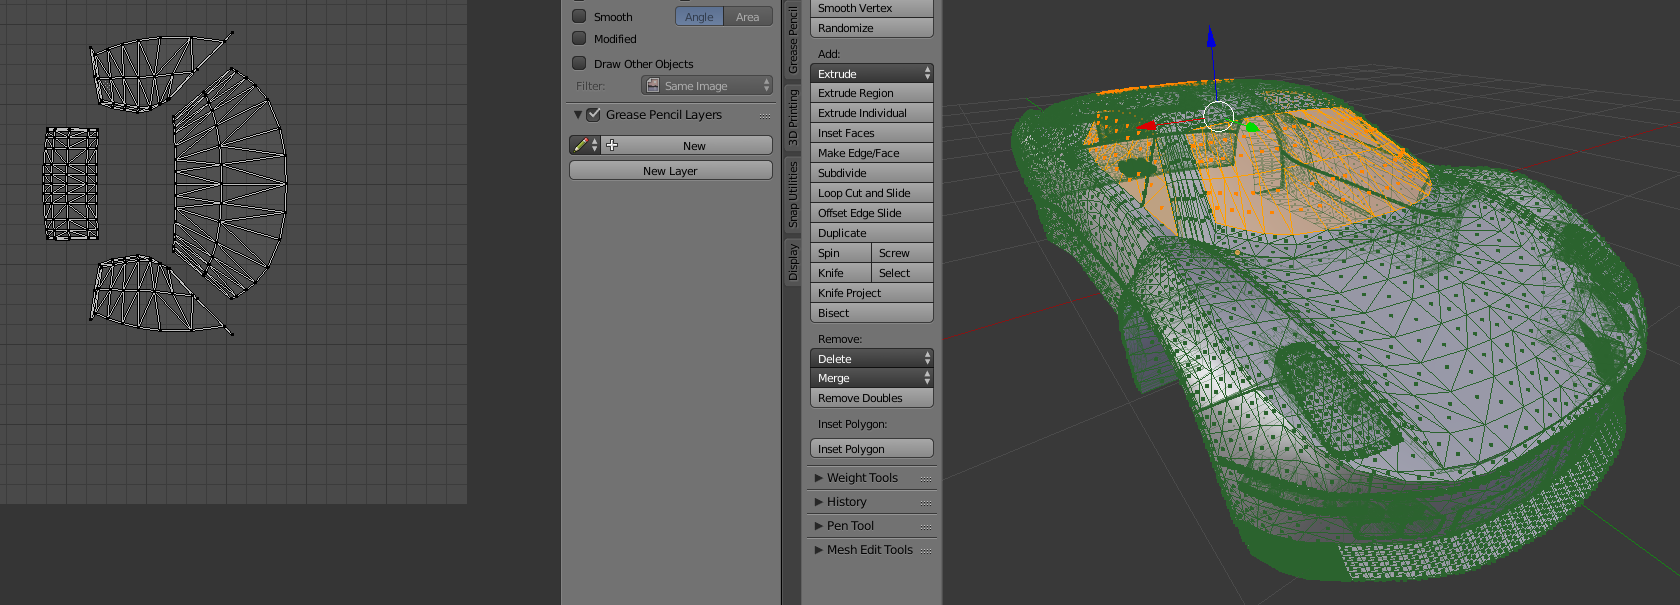Switch to the Snap Utilities tab
Image resolution: width=1680 pixels, height=605 pixels.
tap(793, 194)
